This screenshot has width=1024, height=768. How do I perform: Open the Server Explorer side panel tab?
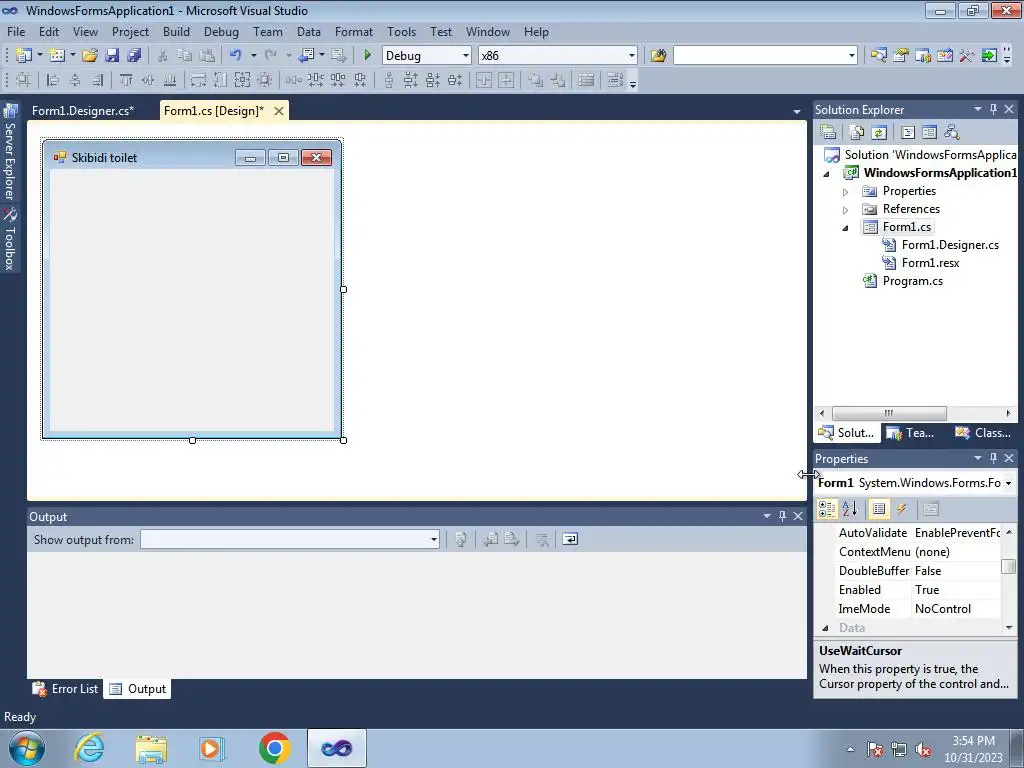[10, 153]
